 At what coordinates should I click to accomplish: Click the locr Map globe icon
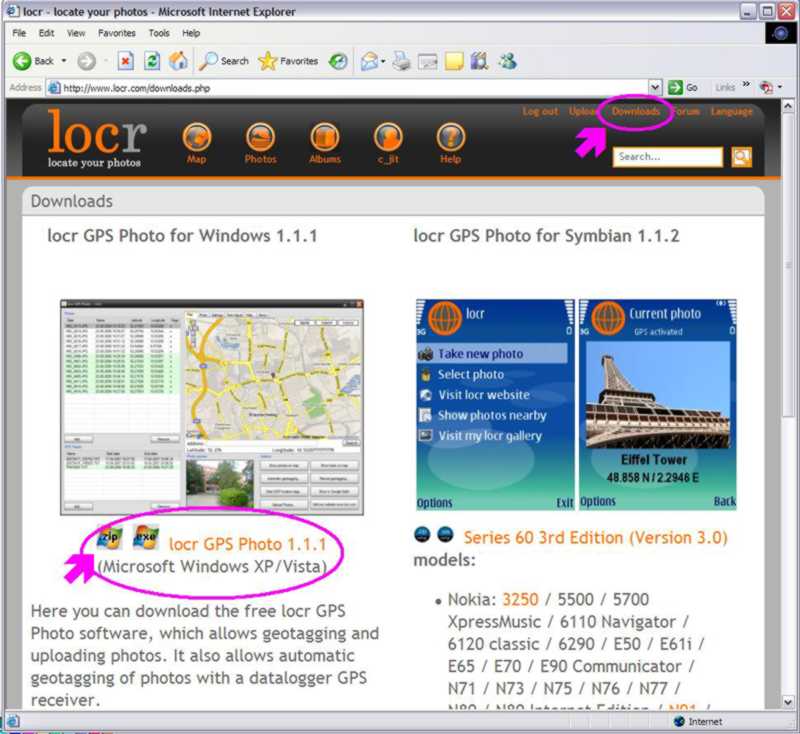click(197, 137)
